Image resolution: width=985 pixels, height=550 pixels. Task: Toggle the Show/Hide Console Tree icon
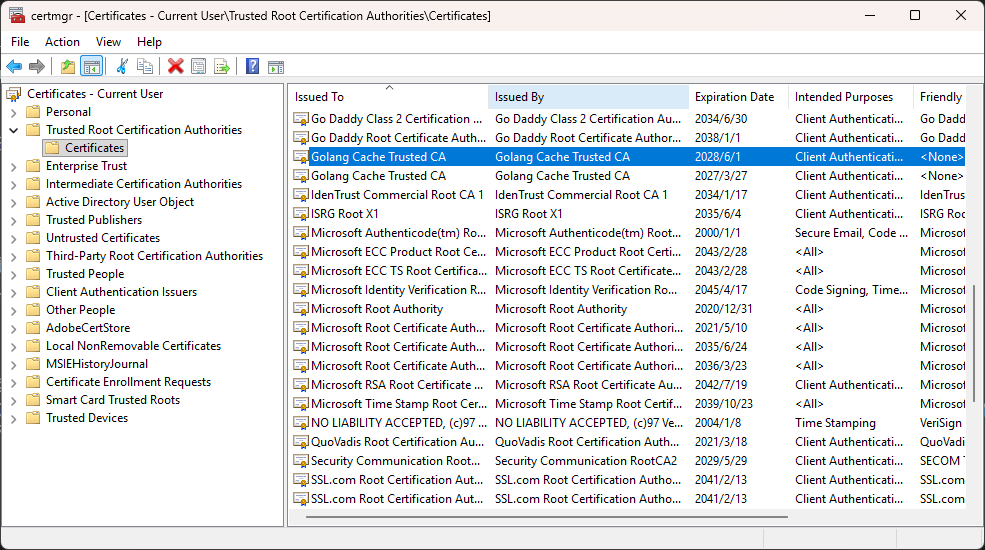[x=91, y=67]
